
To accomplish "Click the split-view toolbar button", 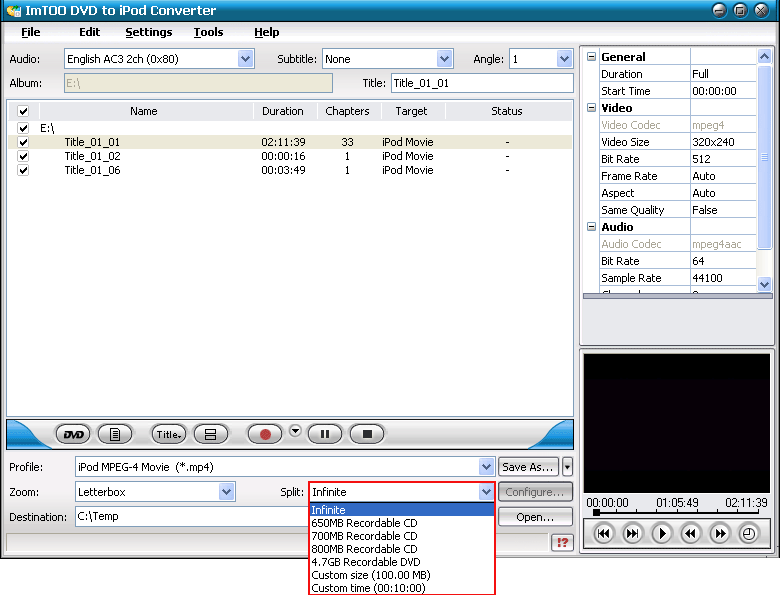I will 210,434.
